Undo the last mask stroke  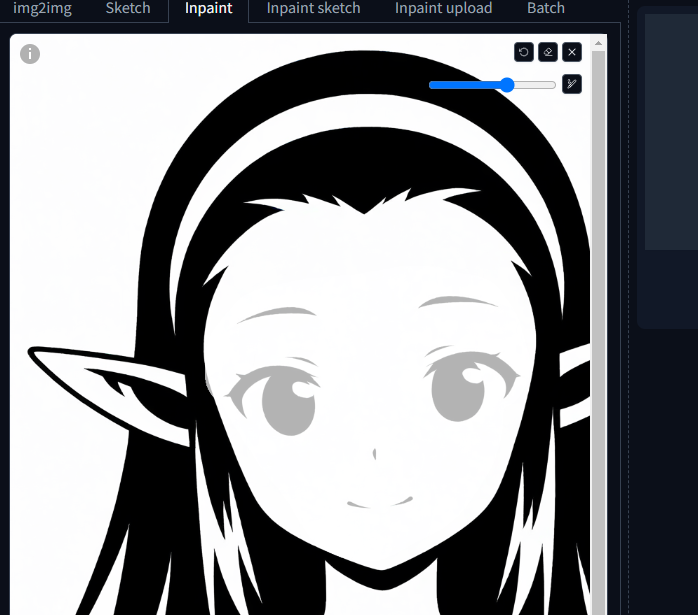point(524,52)
